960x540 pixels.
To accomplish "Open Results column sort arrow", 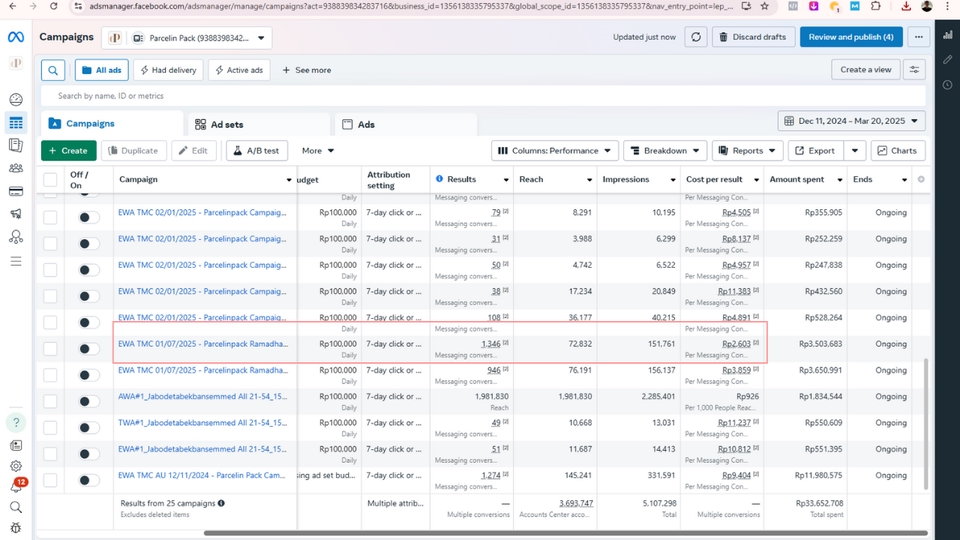I will 506,180.
